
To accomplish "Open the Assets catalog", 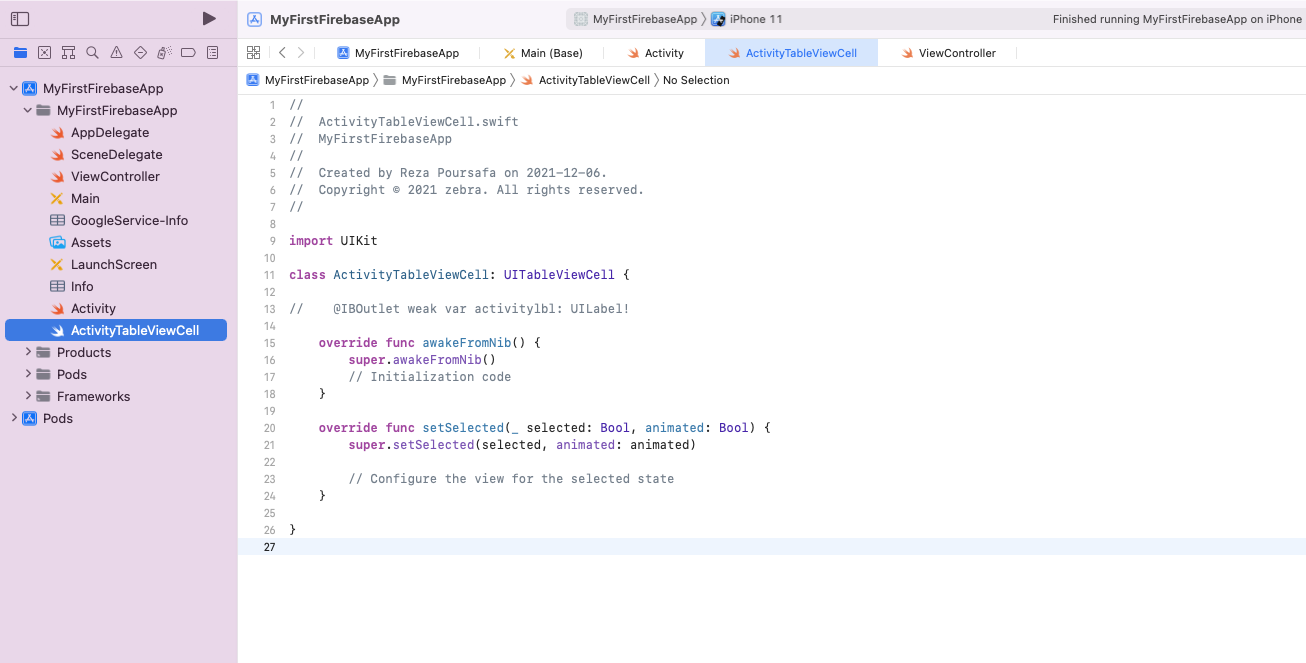I will (x=91, y=242).
